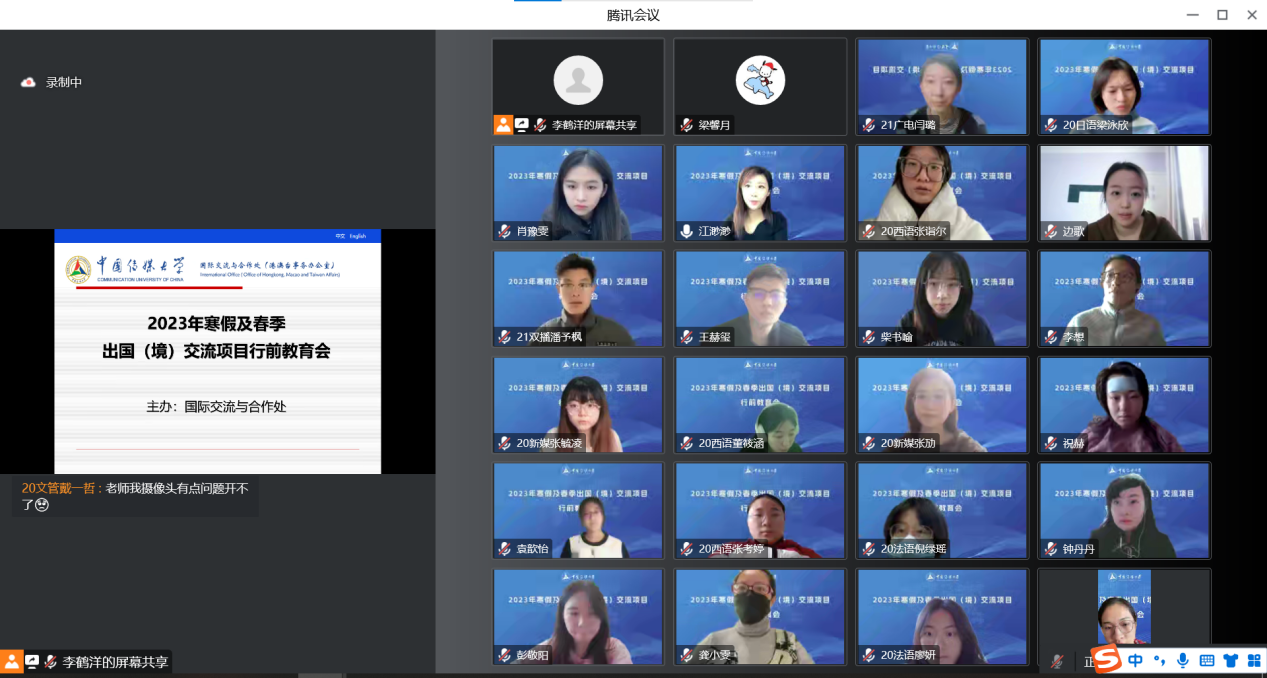
Task: Click the Sogou input method S logo
Action: (1106, 660)
